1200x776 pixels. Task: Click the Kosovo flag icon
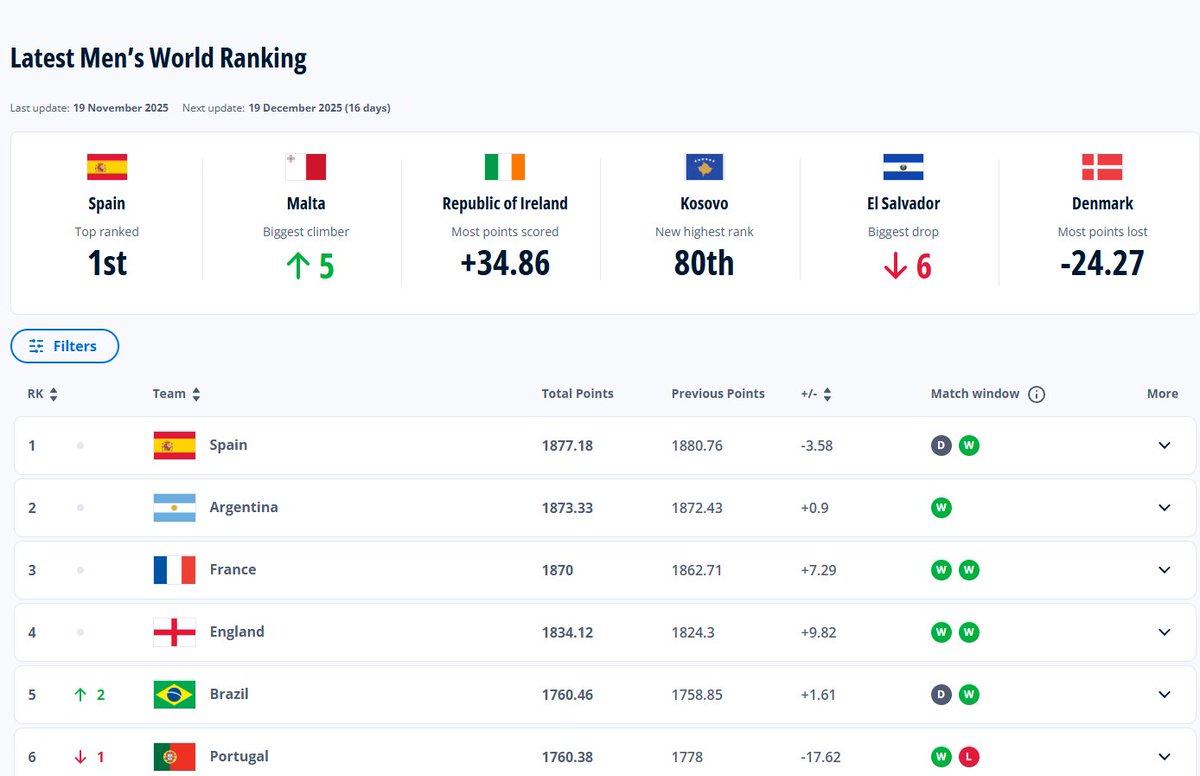(x=704, y=167)
